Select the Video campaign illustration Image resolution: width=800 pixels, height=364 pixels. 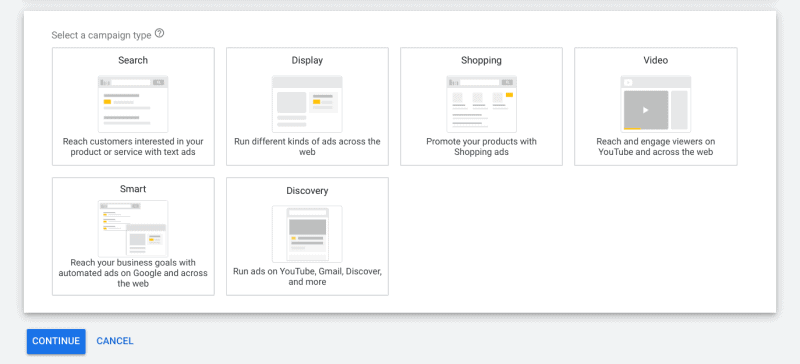pos(656,104)
